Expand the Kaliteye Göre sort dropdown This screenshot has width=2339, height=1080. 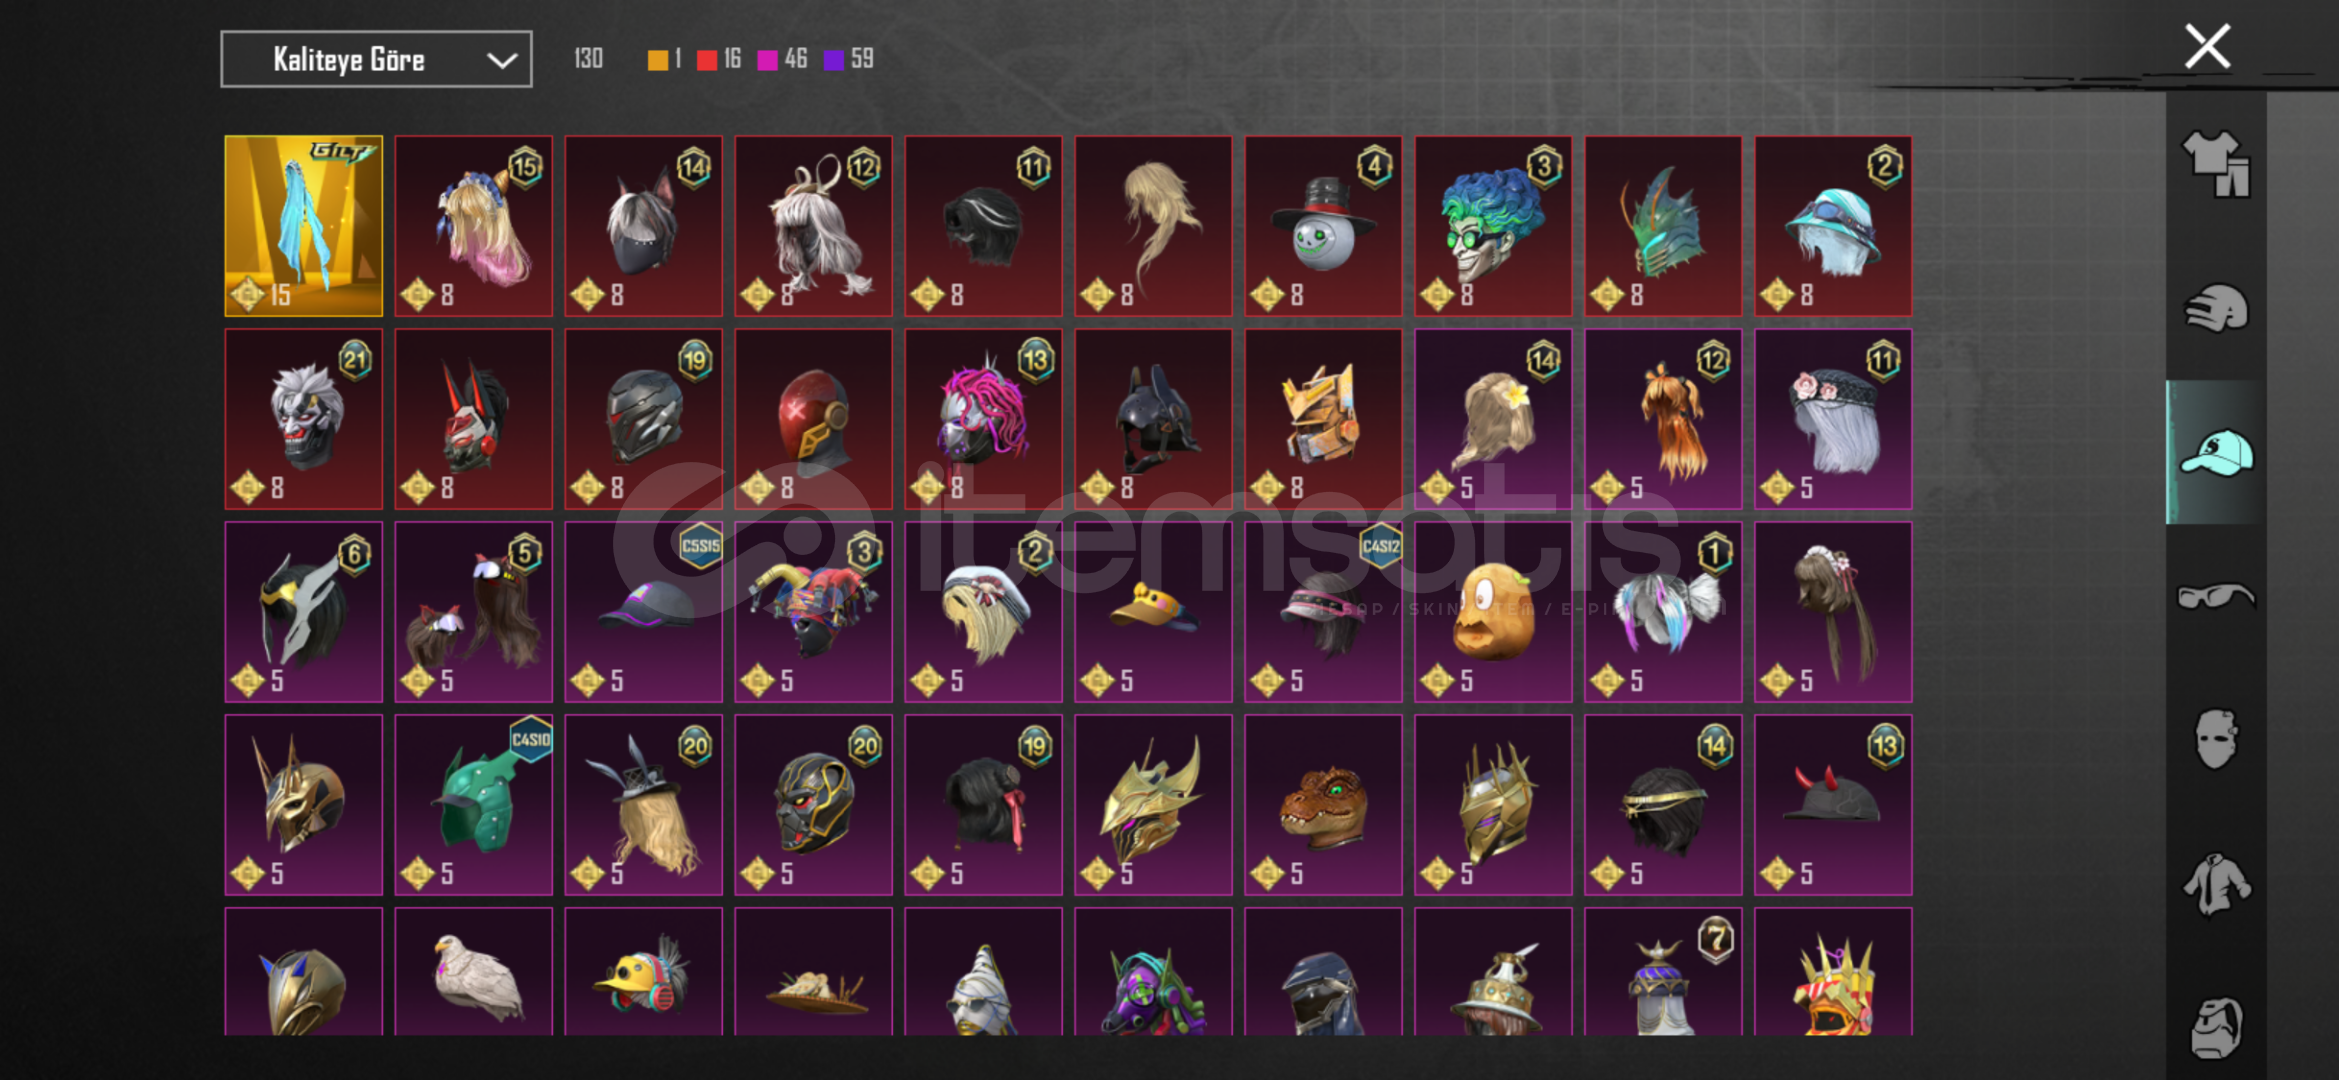(376, 60)
